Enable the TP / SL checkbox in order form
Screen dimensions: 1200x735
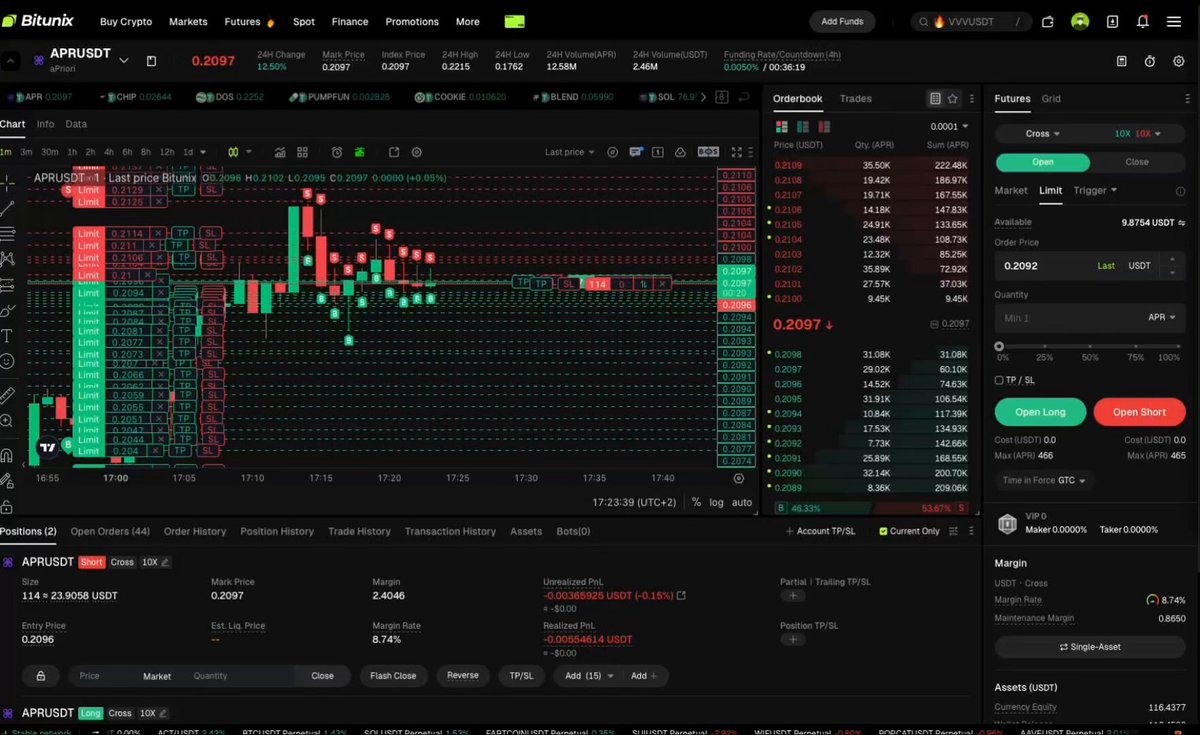click(999, 380)
